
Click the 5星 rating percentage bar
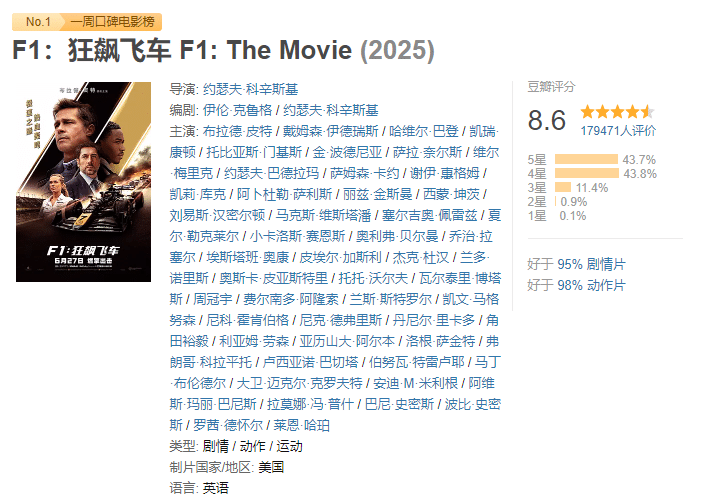(586, 159)
